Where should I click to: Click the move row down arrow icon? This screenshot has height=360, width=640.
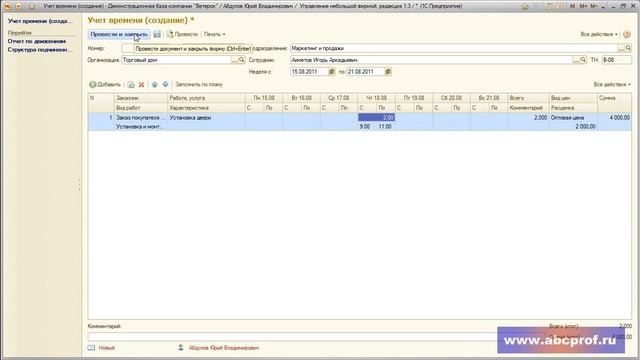coord(165,84)
